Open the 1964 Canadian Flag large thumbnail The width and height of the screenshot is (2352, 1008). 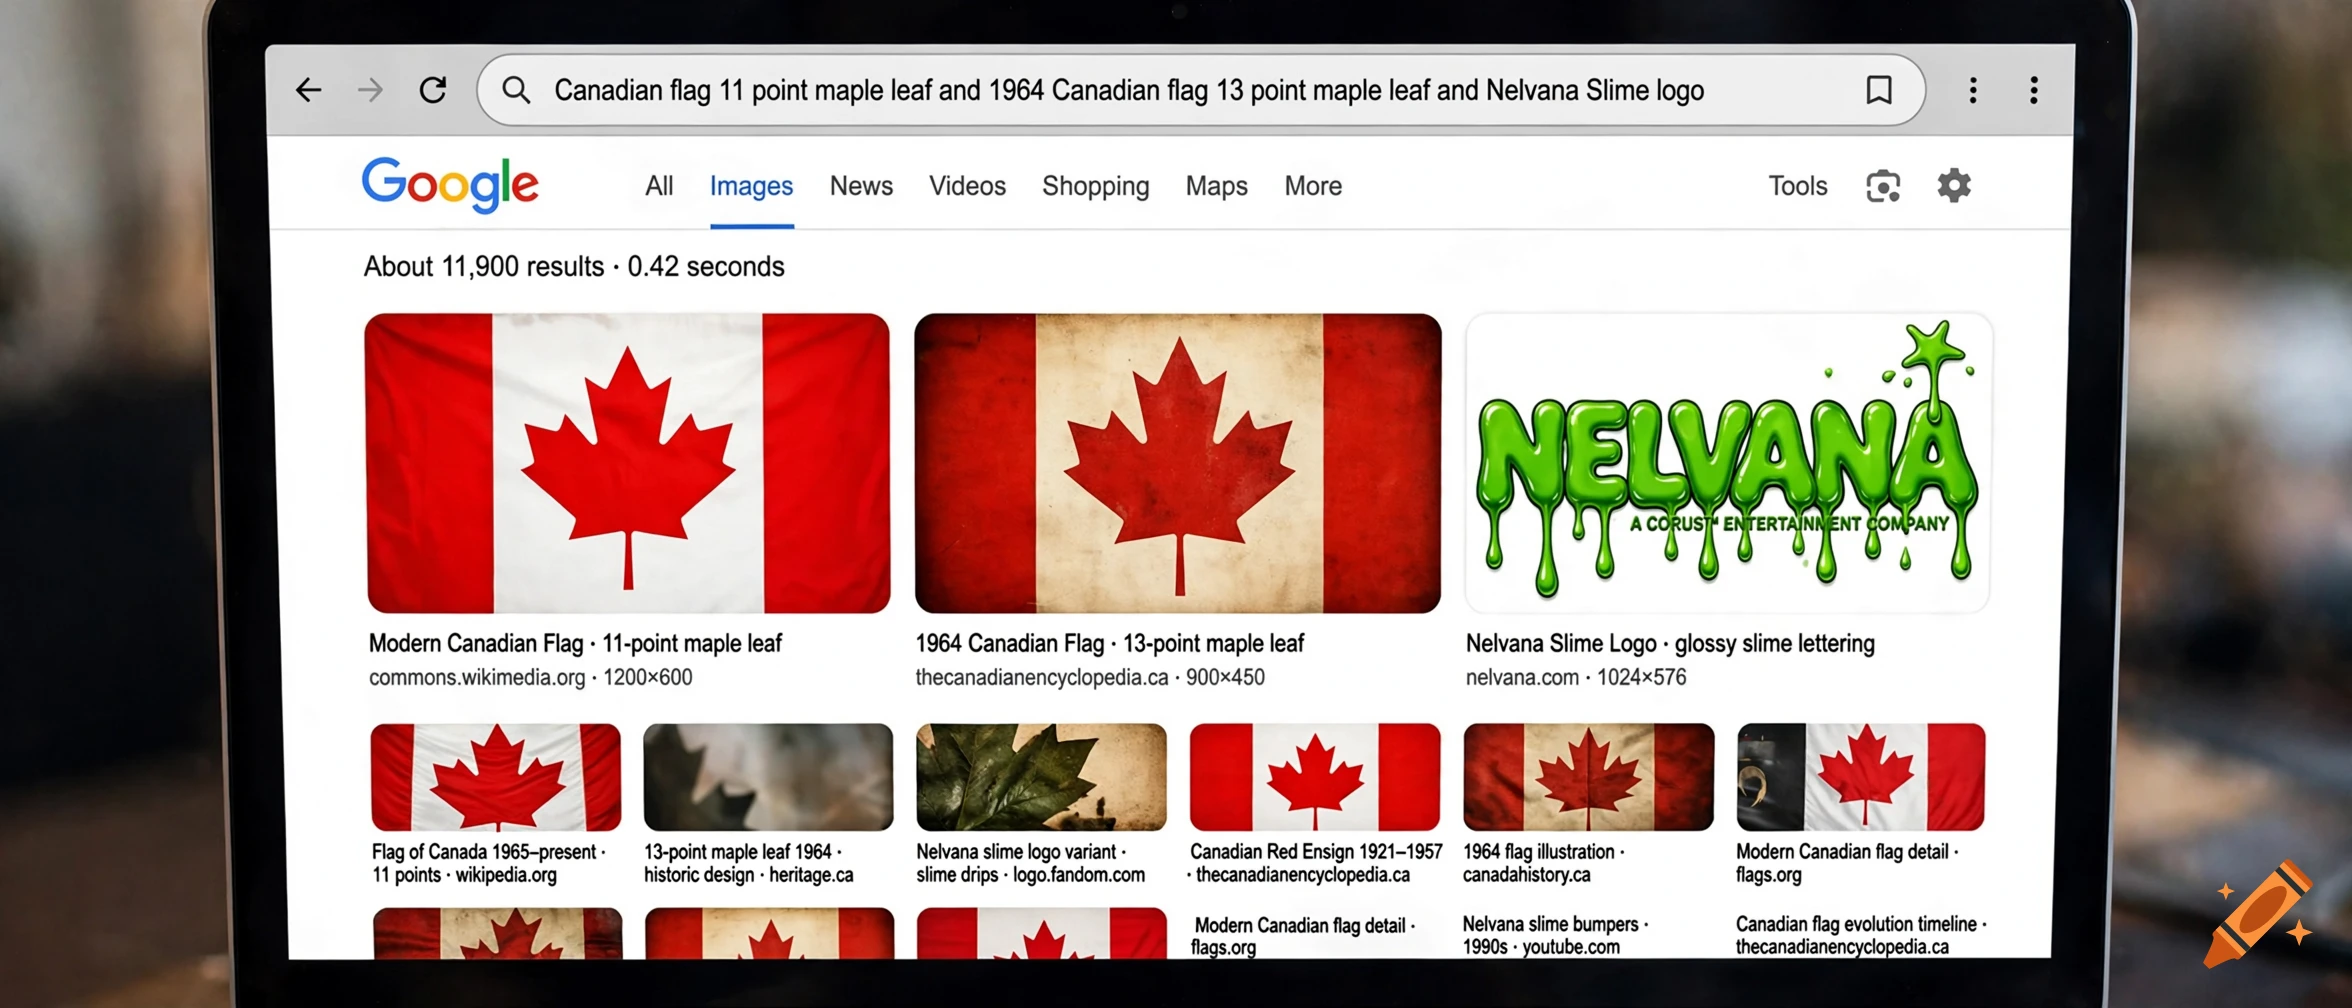pyautogui.click(x=1178, y=463)
